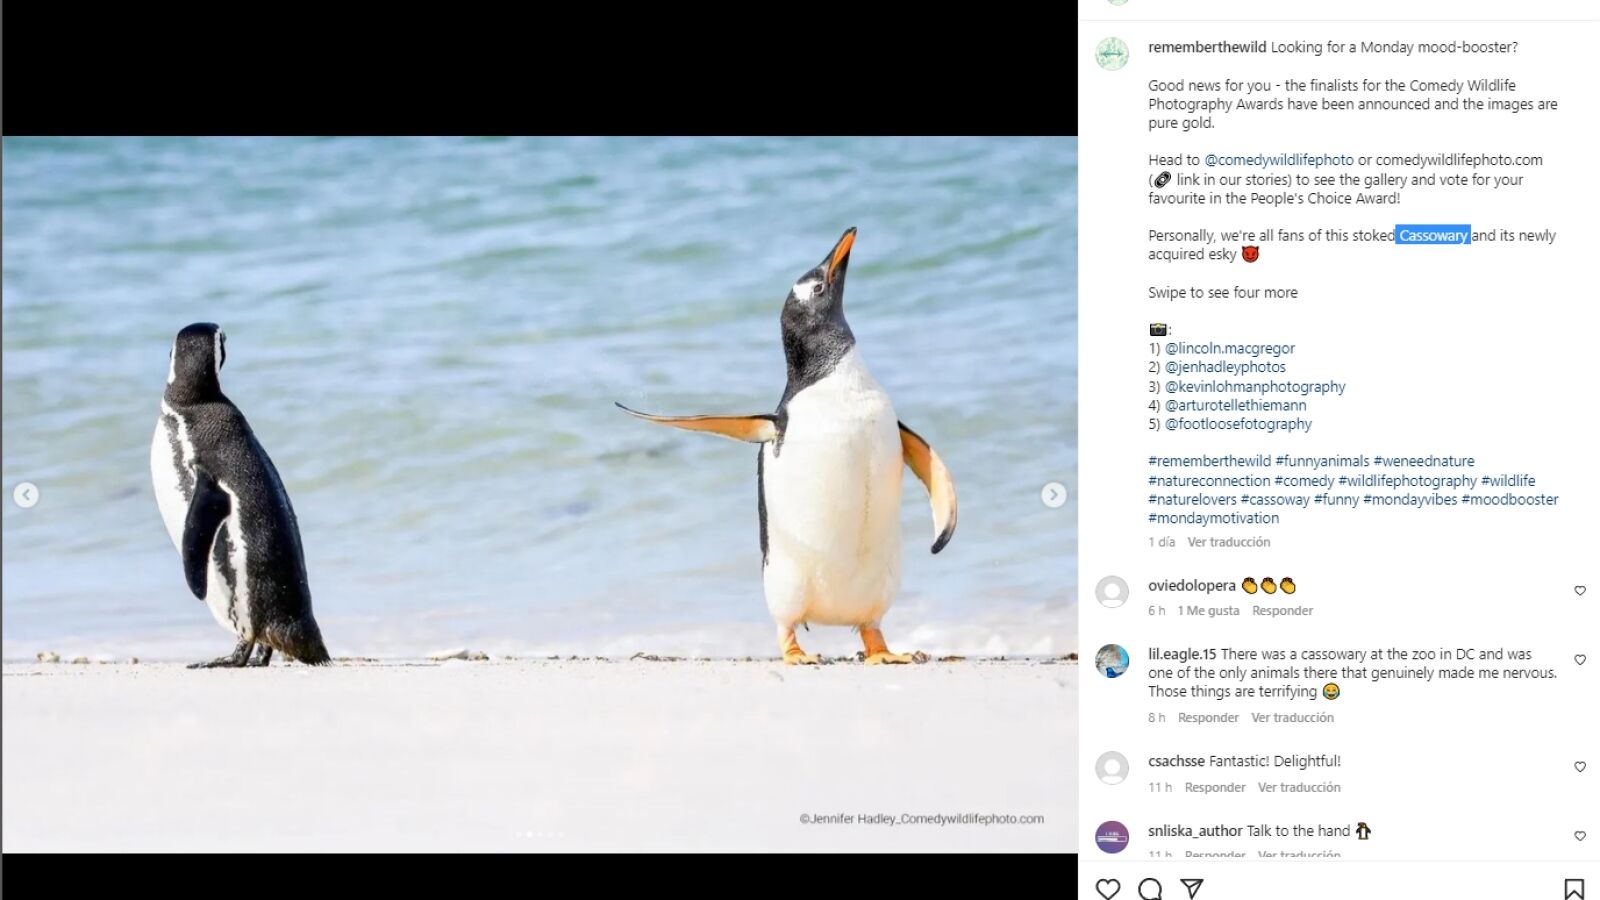Open lil.eagle.15 profile picture
This screenshot has height=900, width=1600.
(x=1112, y=661)
